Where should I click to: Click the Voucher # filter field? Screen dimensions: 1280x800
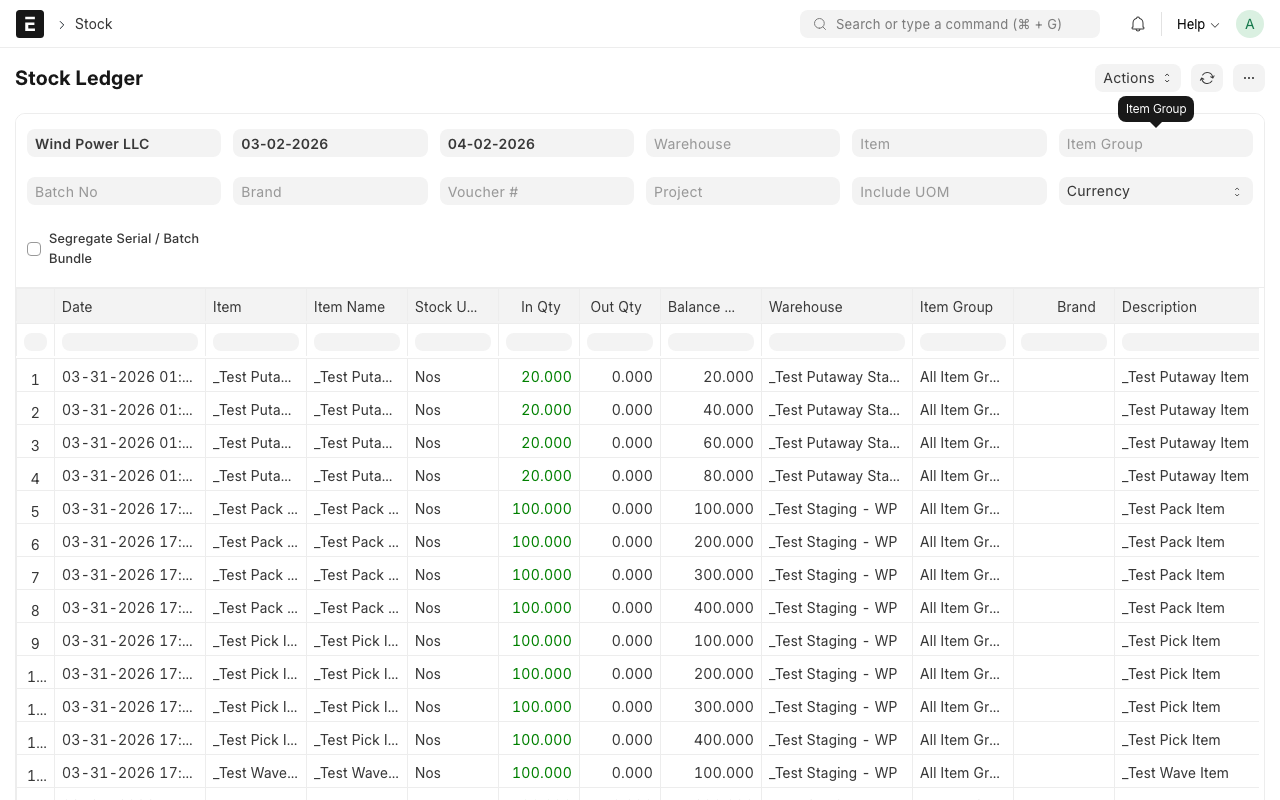[x=536, y=191]
